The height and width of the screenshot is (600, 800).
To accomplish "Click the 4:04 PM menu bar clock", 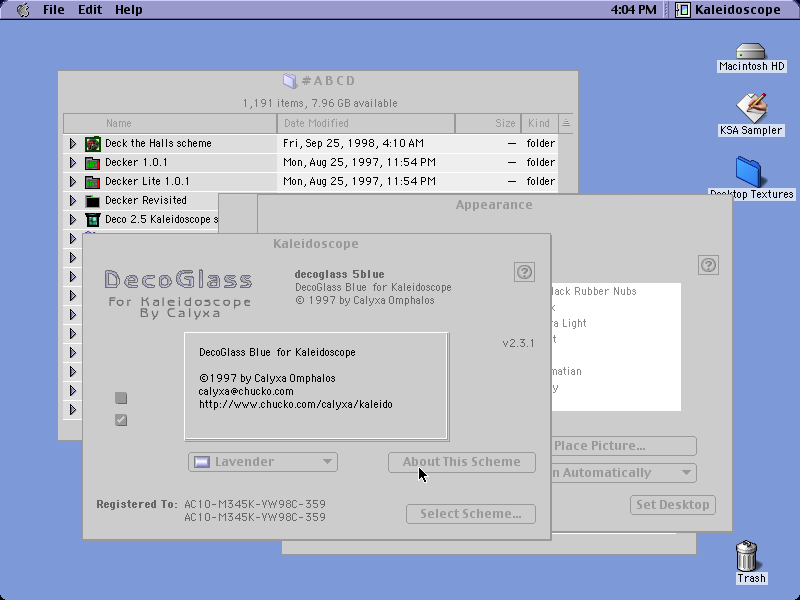I will 634,10.
